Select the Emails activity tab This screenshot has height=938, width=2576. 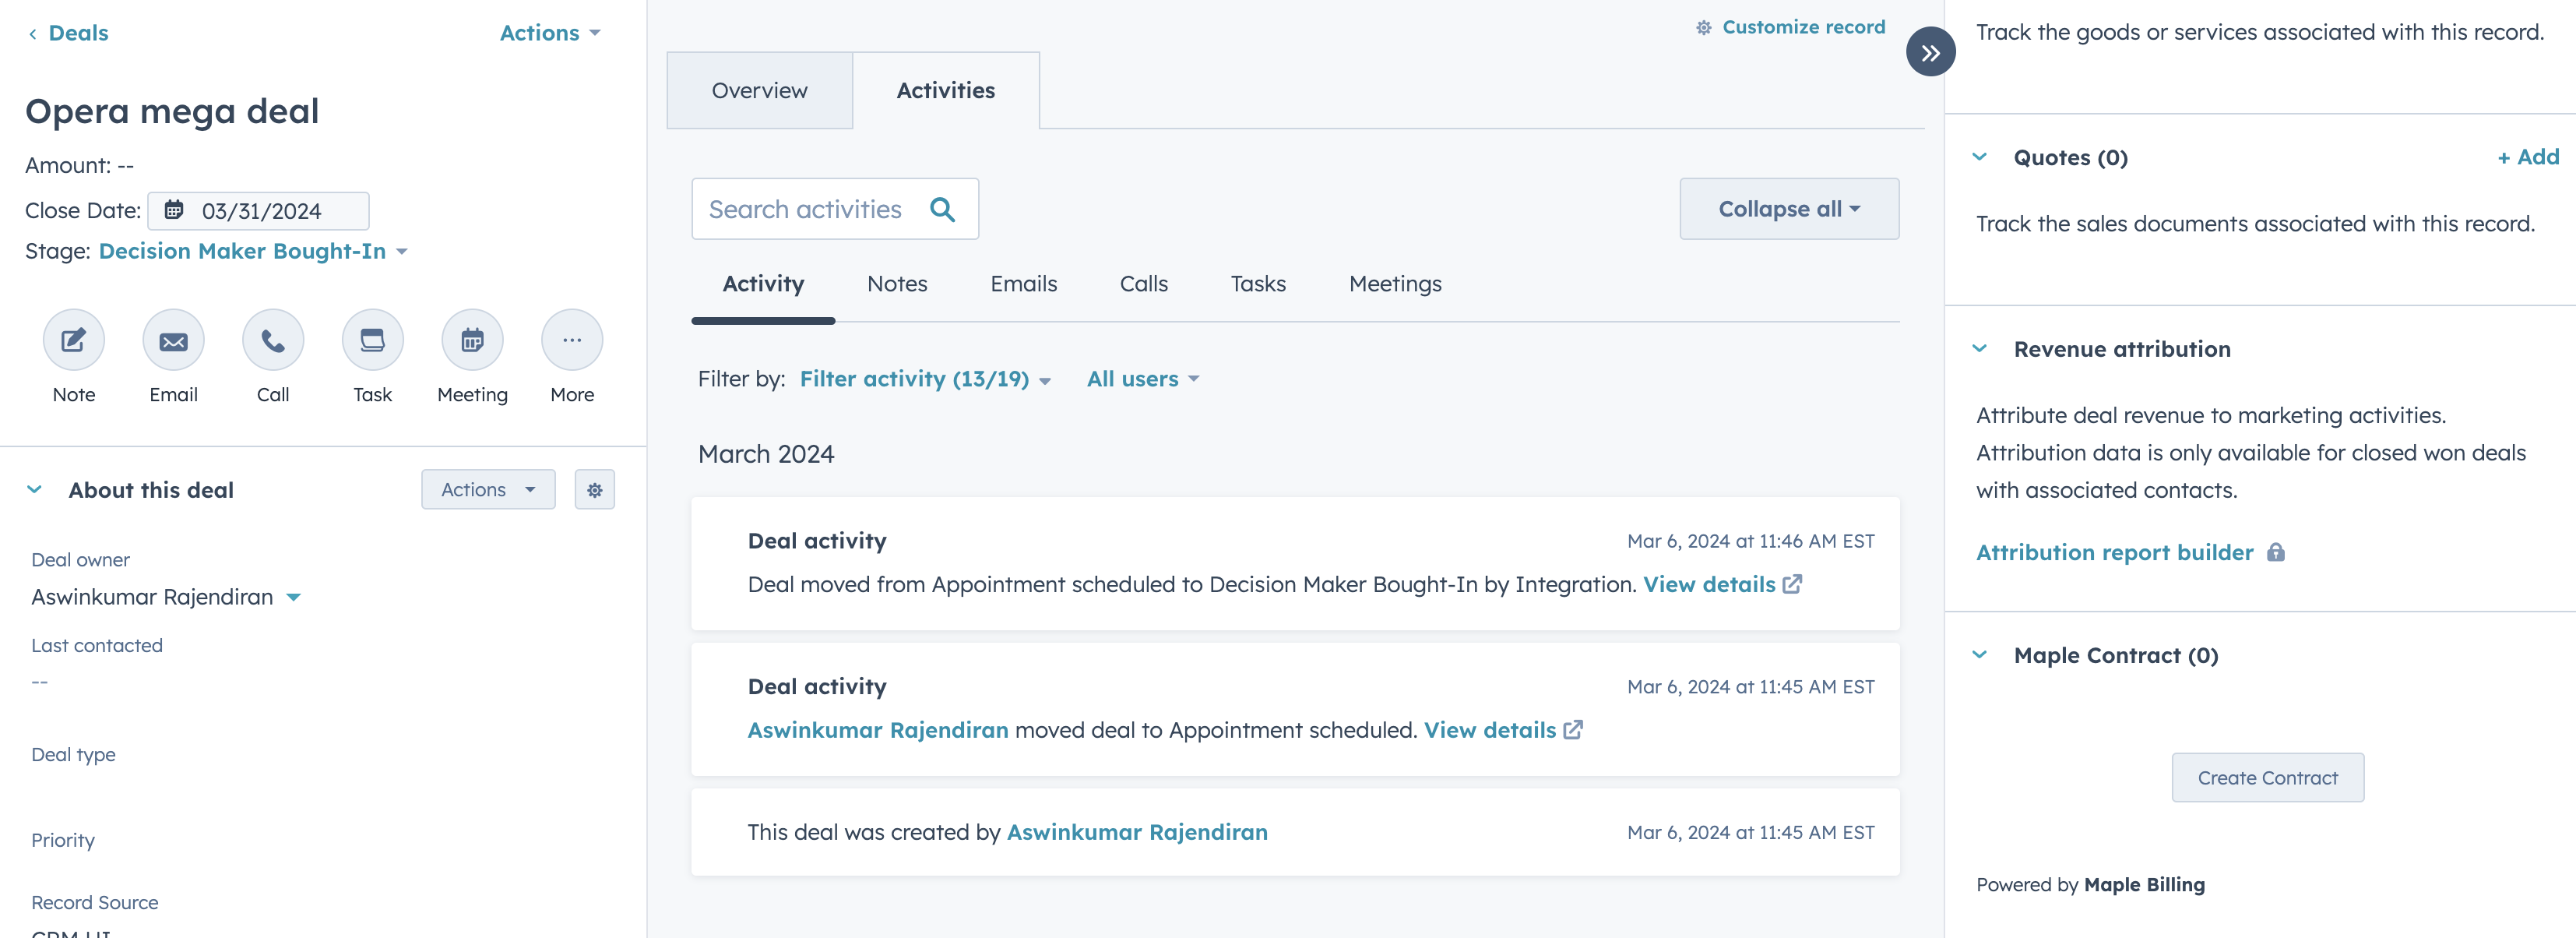1023,284
